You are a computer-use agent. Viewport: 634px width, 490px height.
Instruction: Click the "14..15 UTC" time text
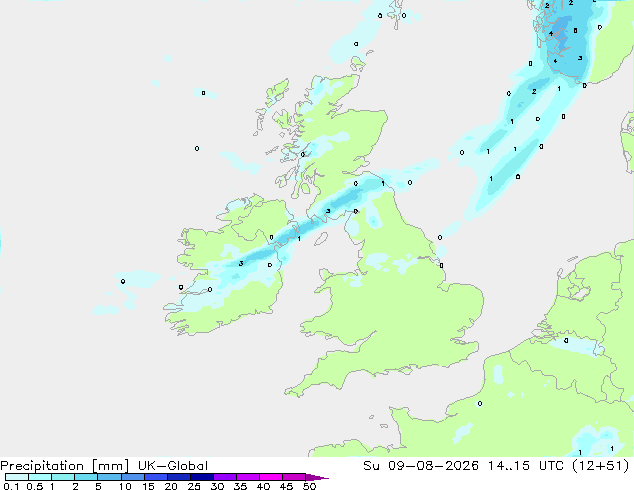pyautogui.click(x=526, y=466)
